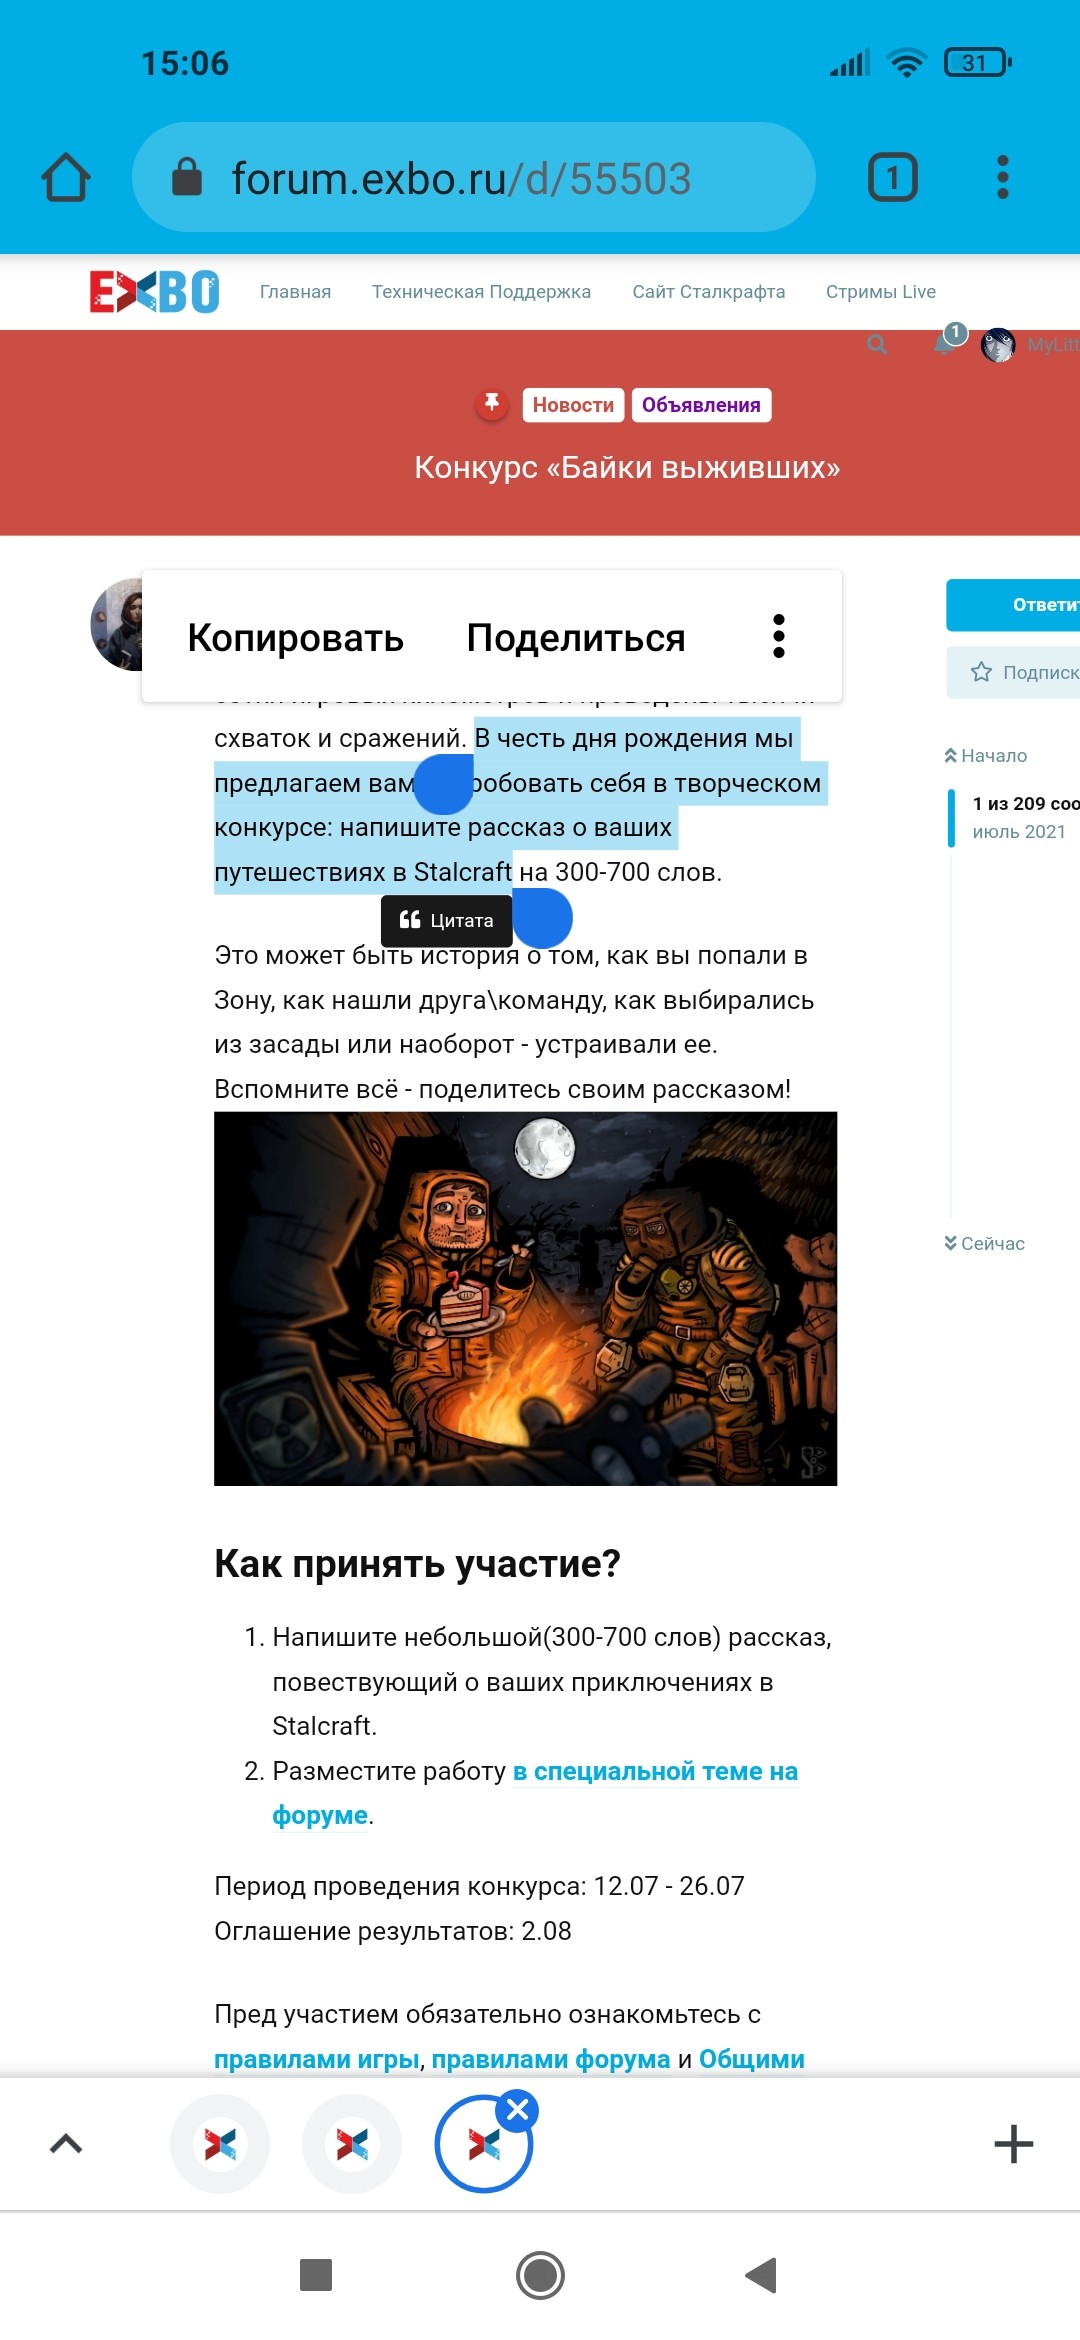Click the Цитата quote button
The width and height of the screenshot is (1080, 2340).
[446, 920]
